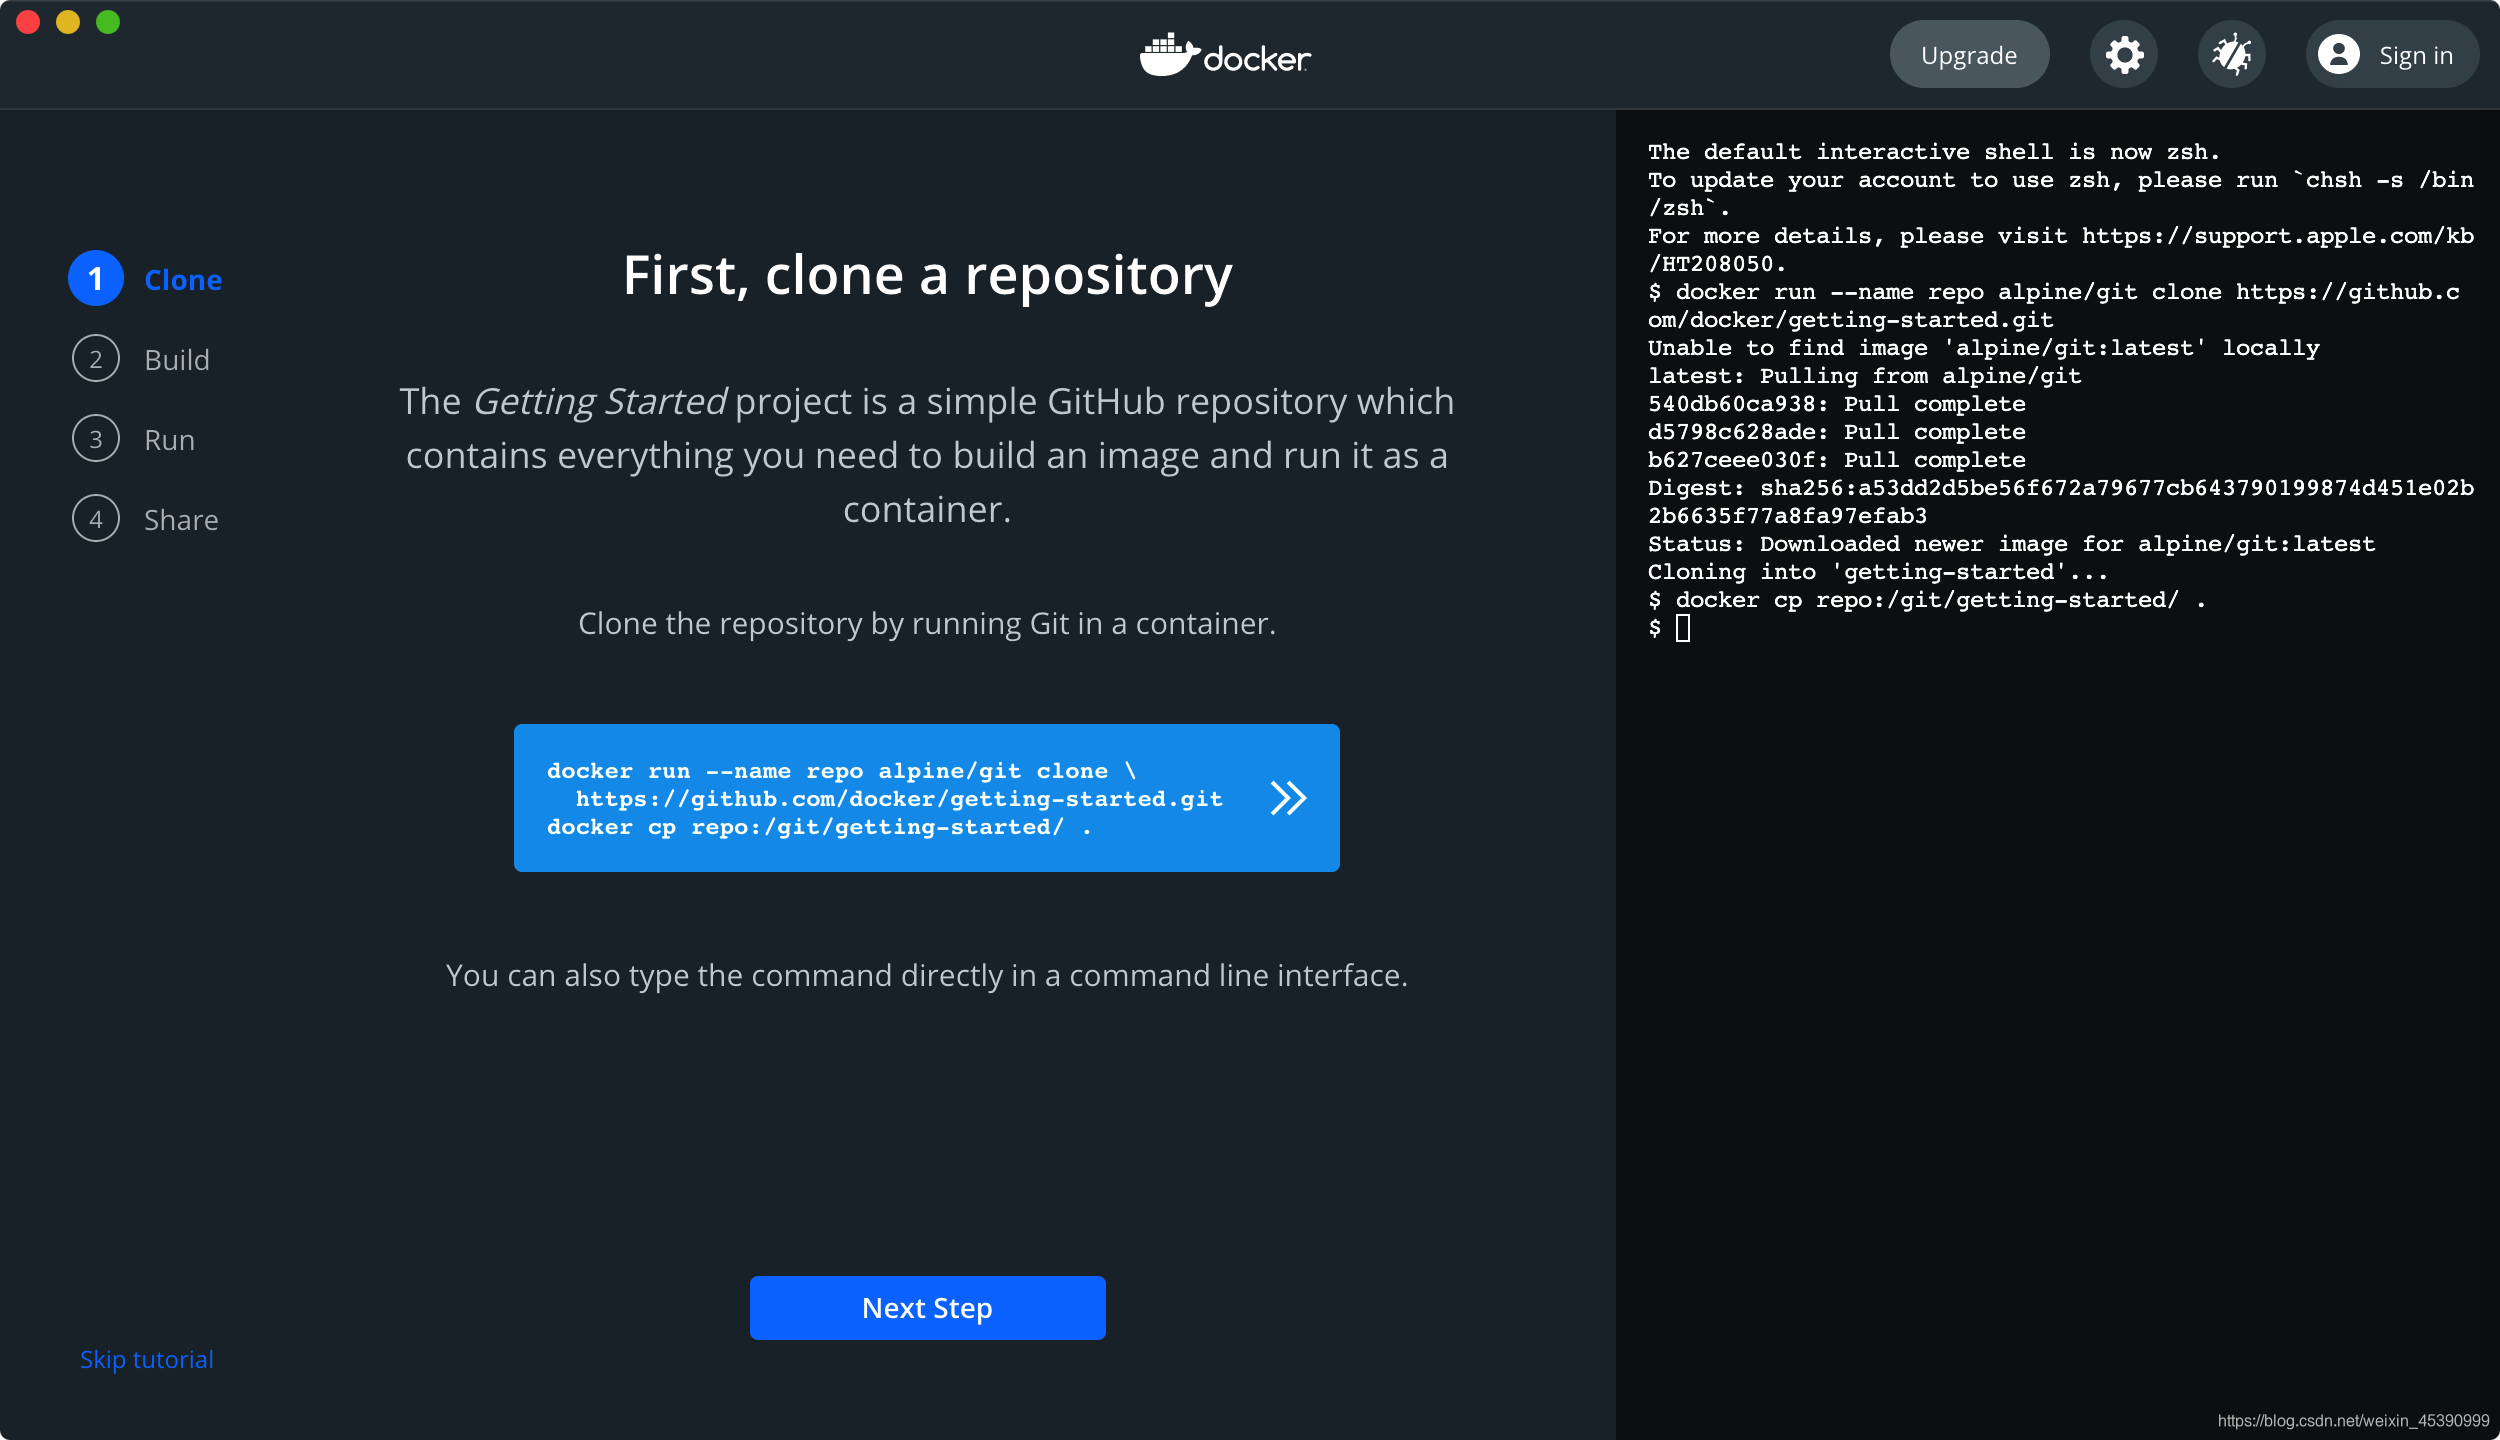Click the italic 'Getting Started' text
The image size is (2500, 1440).
point(599,402)
